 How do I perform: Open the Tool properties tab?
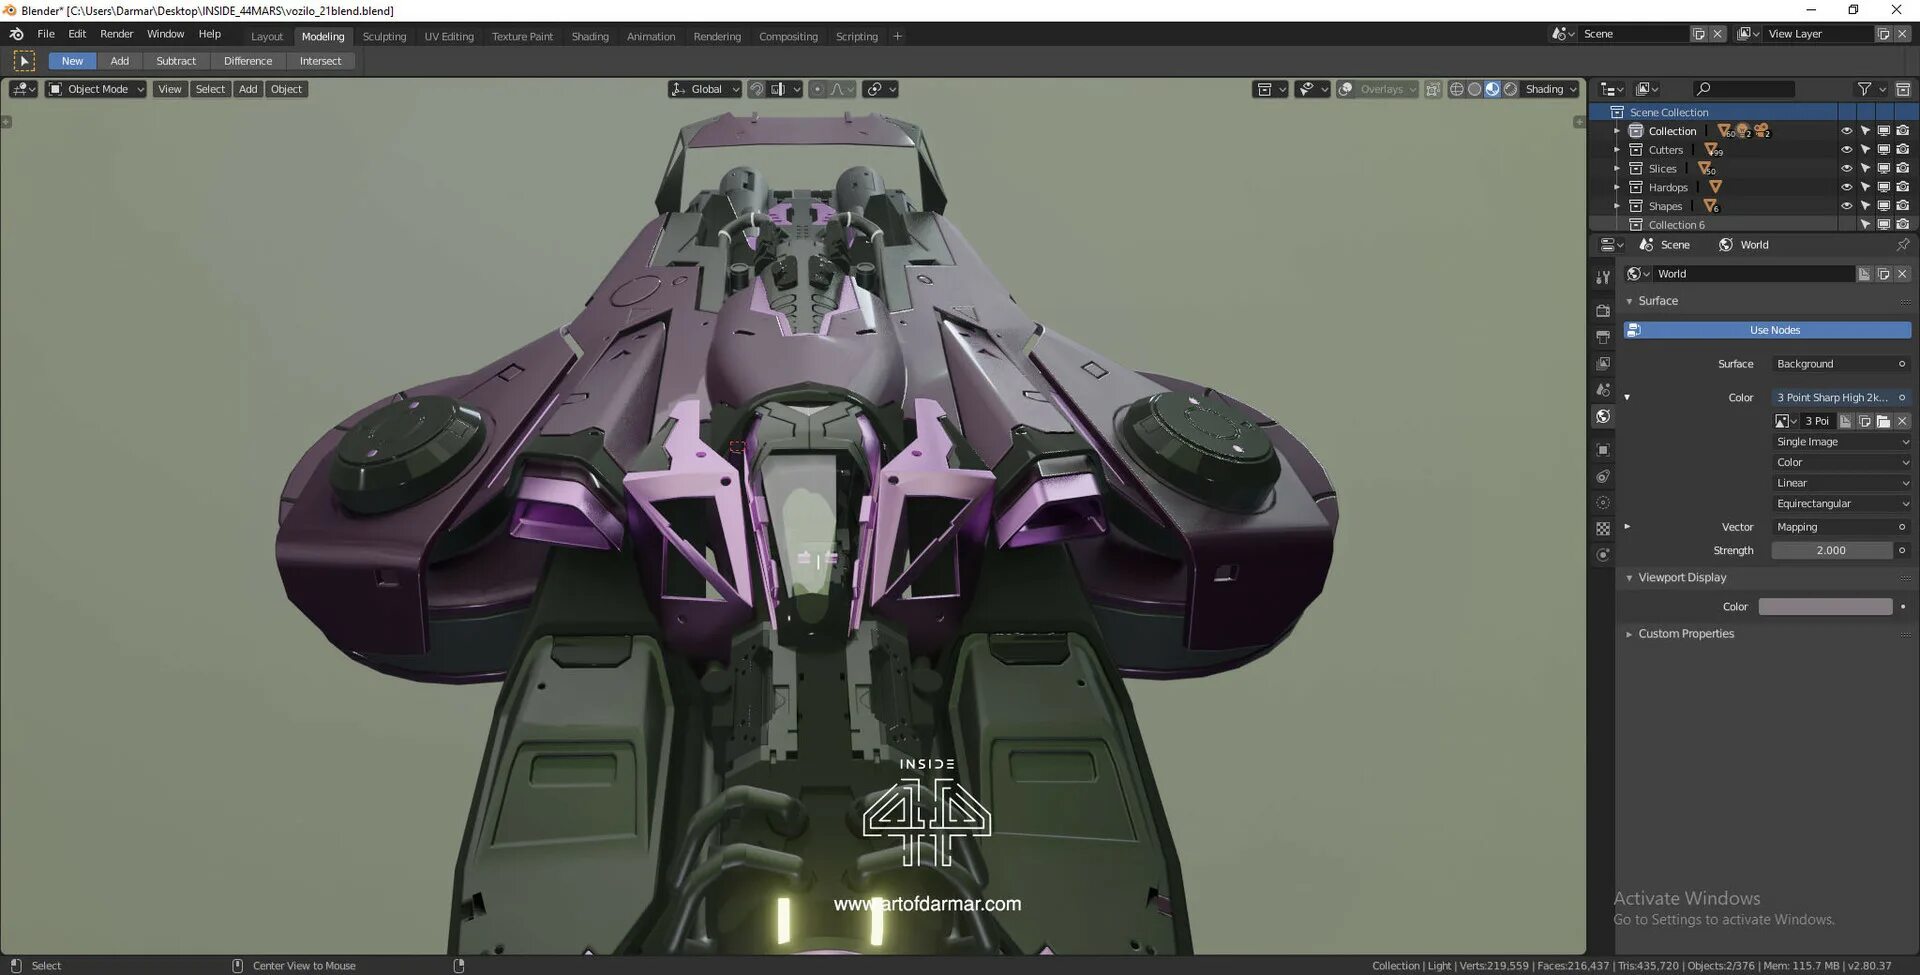coord(1603,277)
